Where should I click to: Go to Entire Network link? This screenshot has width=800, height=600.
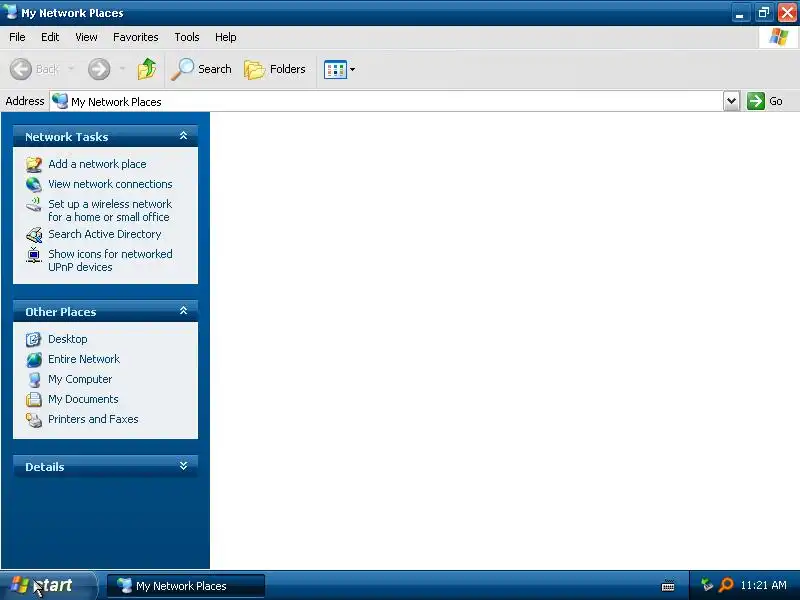point(84,359)
